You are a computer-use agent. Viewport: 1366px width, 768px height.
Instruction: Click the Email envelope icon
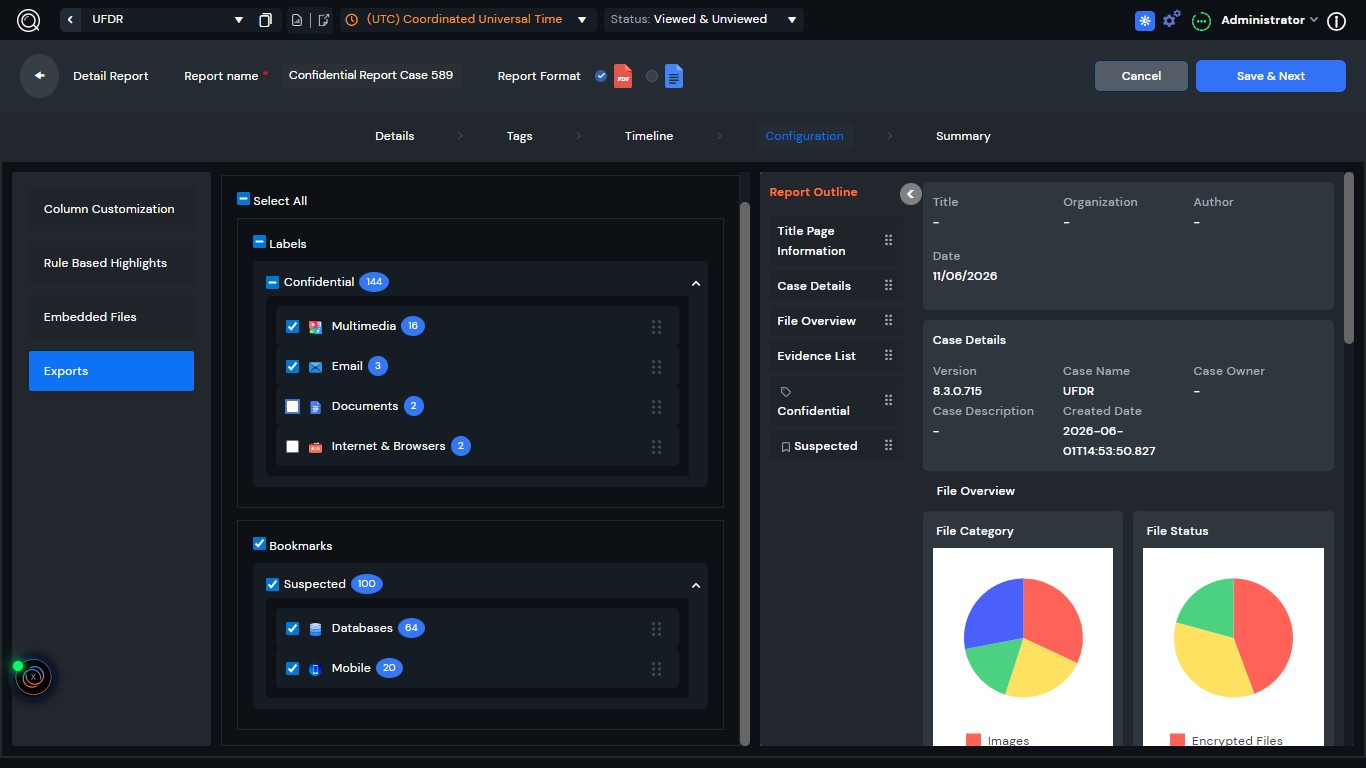coord(315,367)
